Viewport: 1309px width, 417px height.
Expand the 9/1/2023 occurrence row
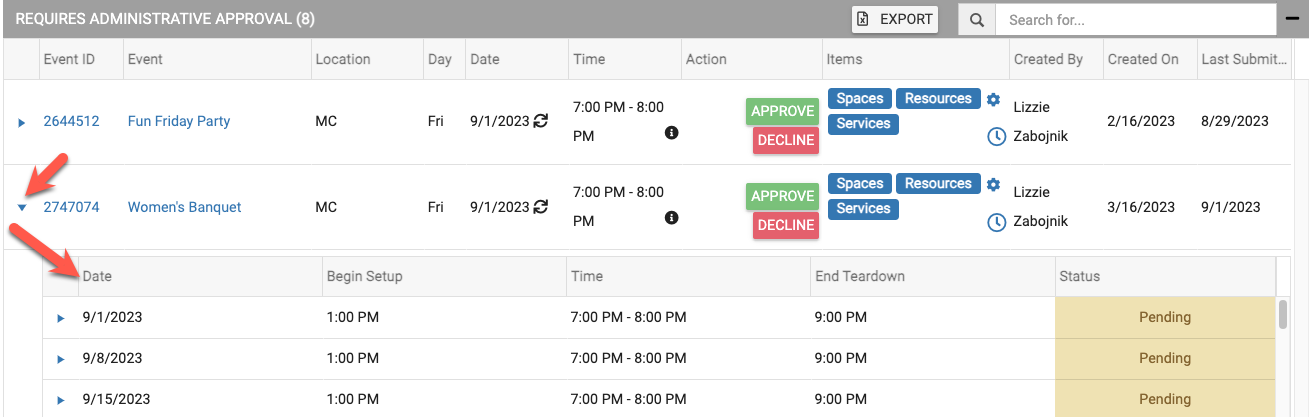60,318
